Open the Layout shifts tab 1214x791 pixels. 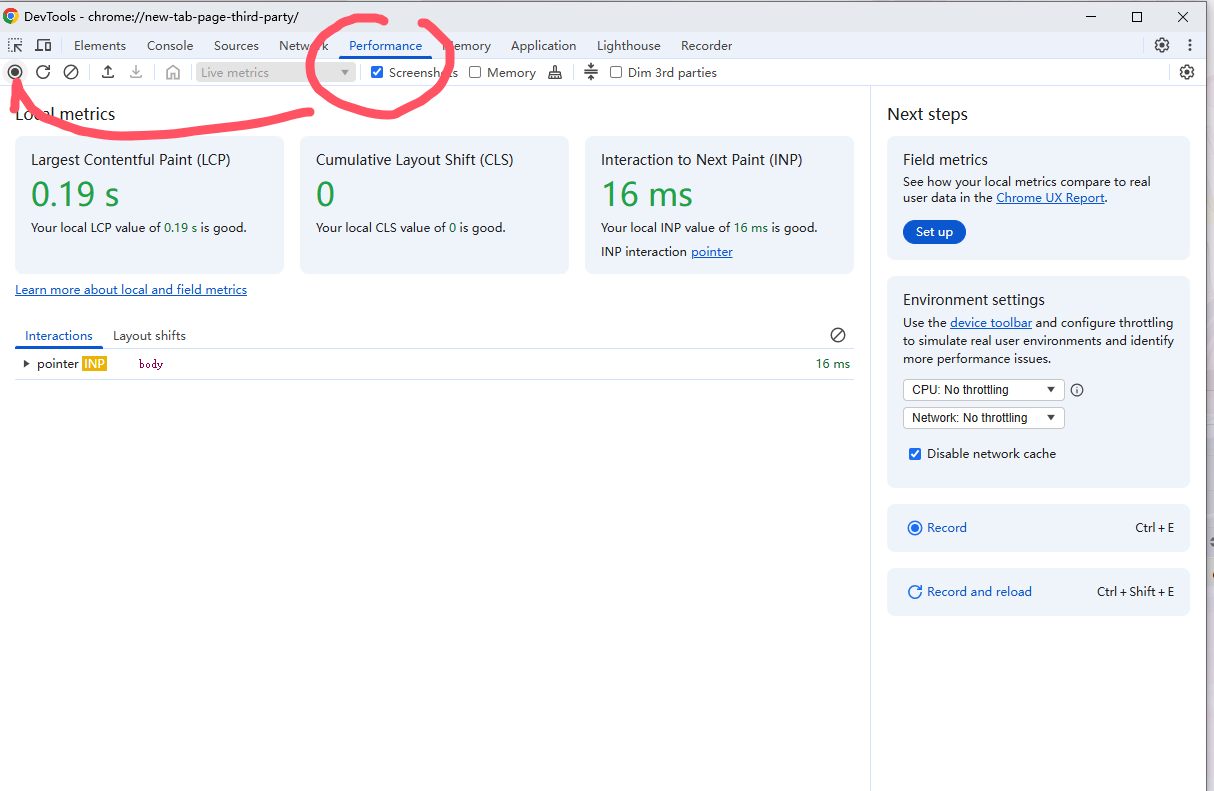(149, 336)
